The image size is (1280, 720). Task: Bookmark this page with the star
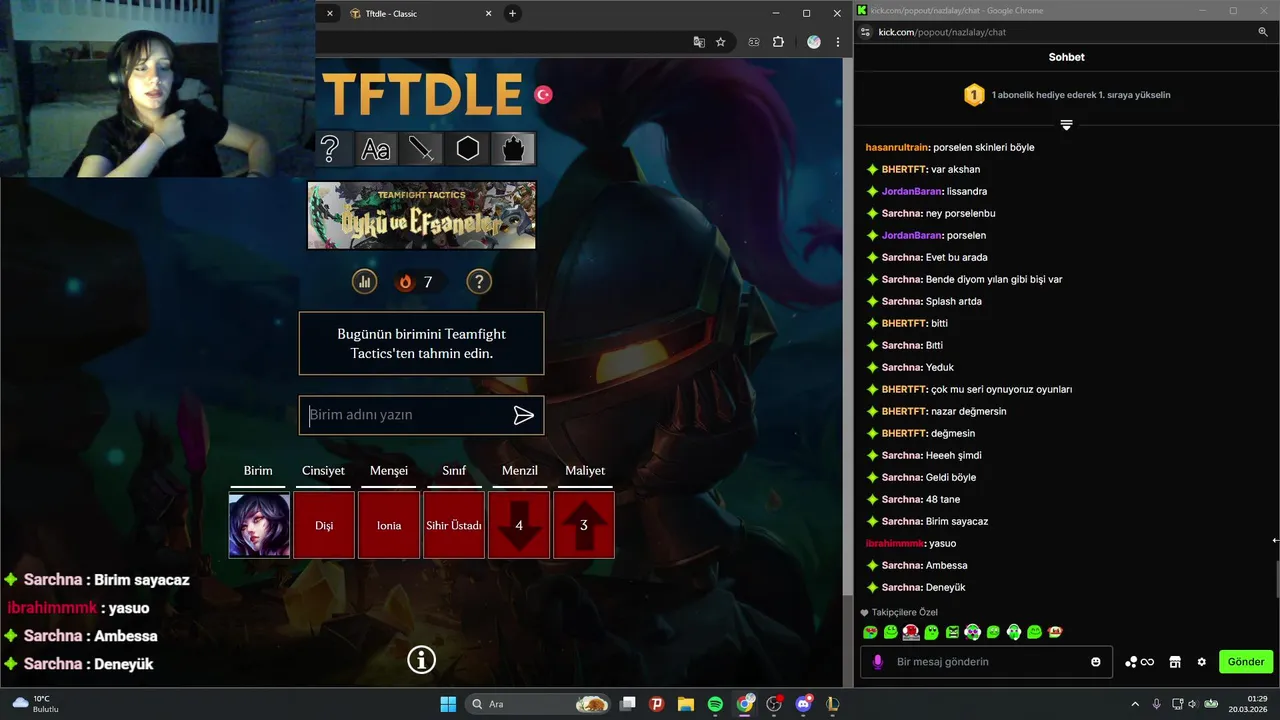tap(721, 42)
